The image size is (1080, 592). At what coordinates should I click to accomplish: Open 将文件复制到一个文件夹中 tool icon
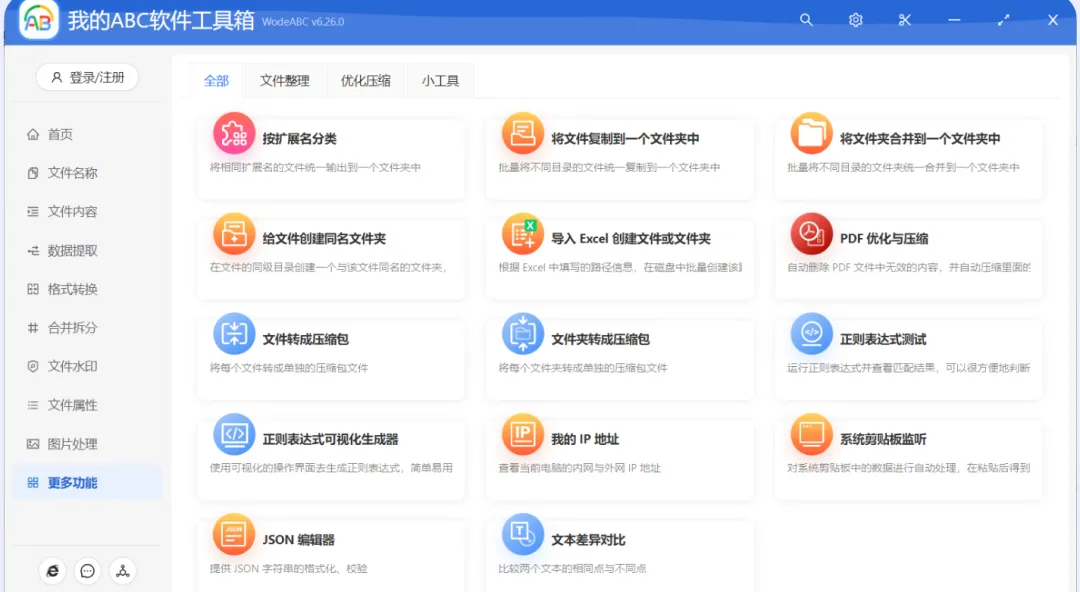point(523,133)
